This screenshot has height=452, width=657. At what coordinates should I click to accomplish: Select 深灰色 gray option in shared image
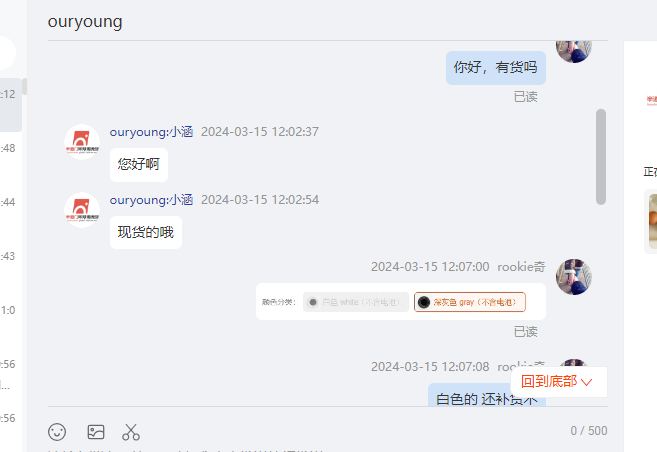click(x=470, y=302)
